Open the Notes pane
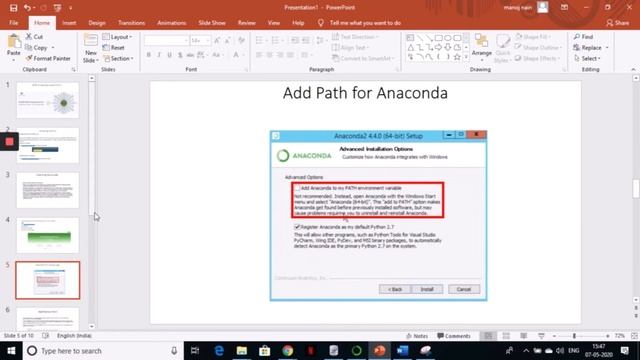The height and width of the screenshot is (360, 640). tap(417, 336)
